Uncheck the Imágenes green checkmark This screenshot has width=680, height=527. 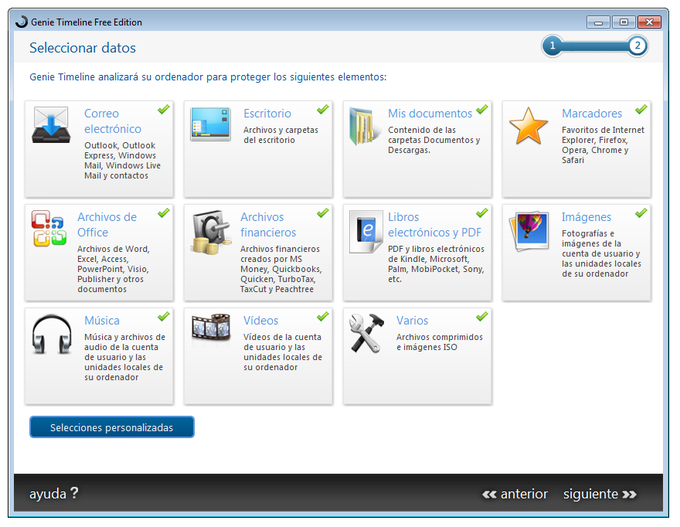tap(641, 213)
